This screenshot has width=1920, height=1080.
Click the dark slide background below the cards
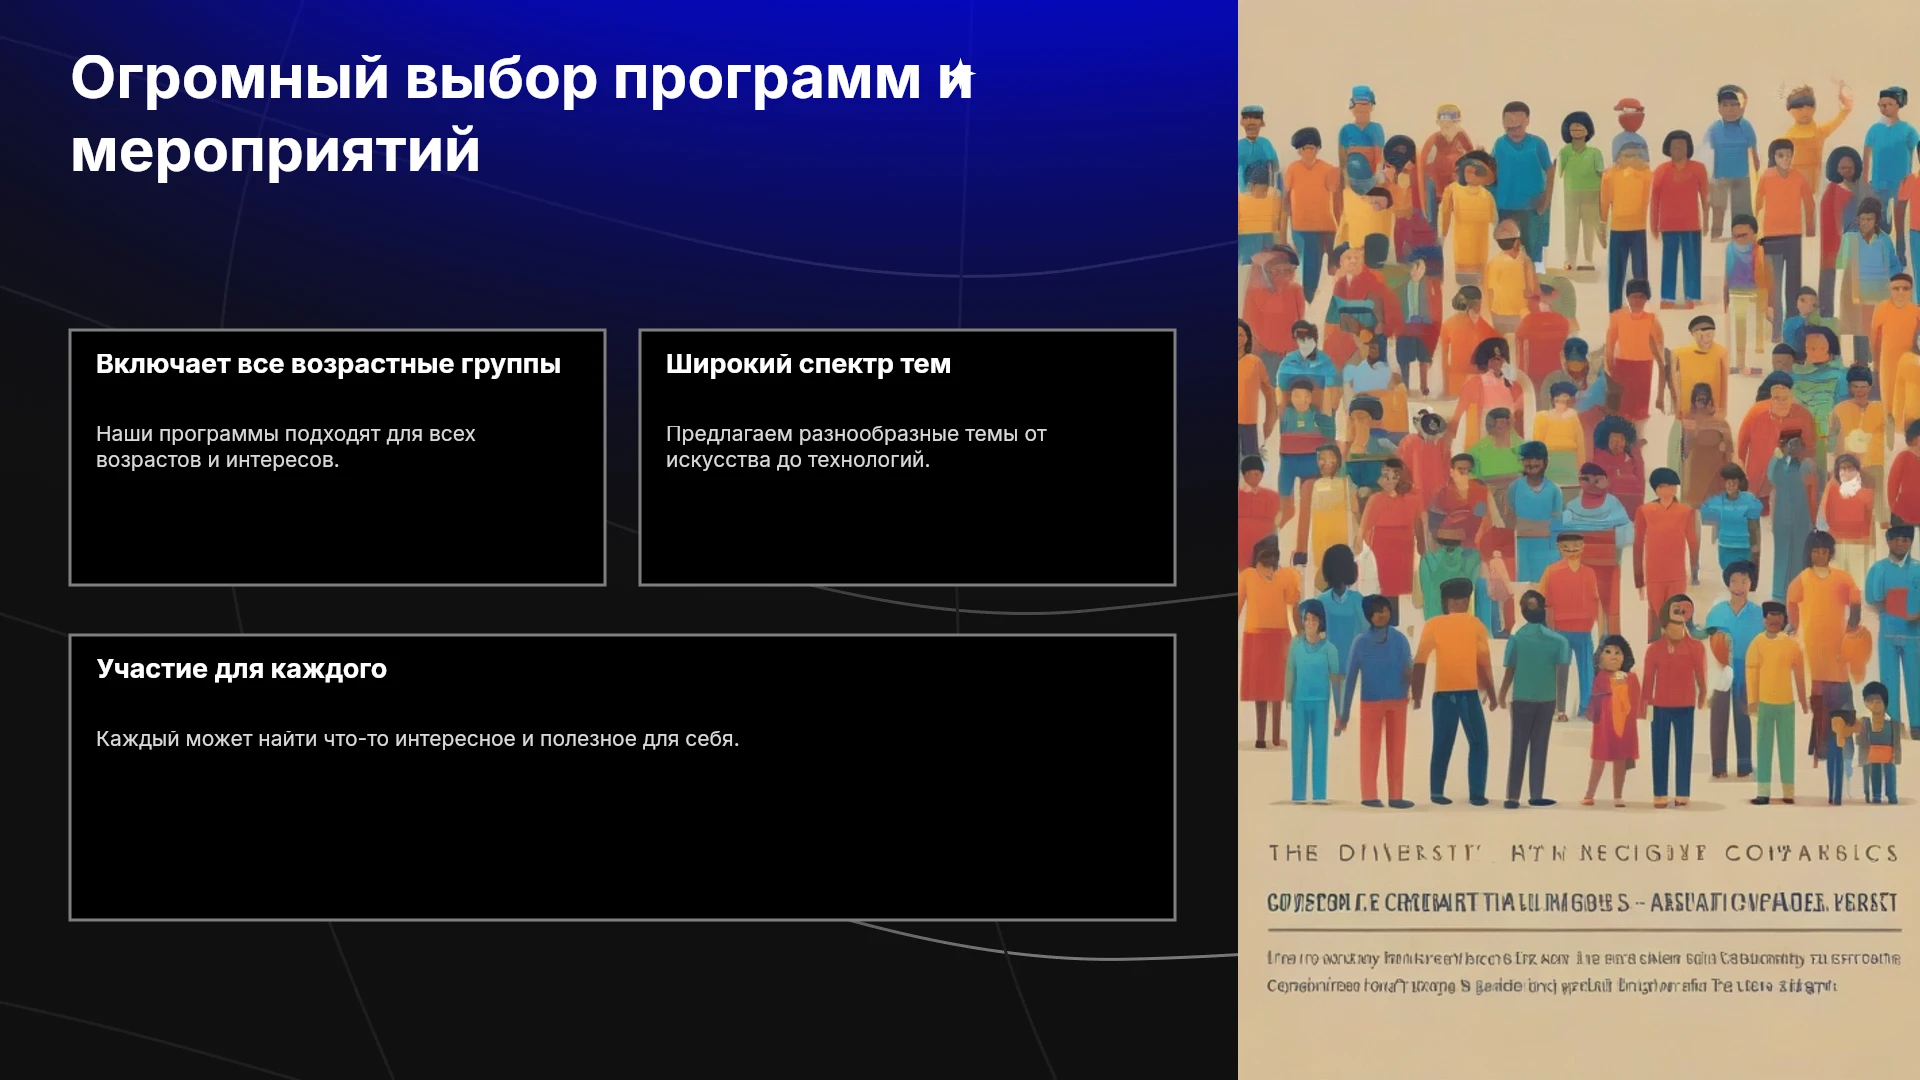click(620, 1000)
